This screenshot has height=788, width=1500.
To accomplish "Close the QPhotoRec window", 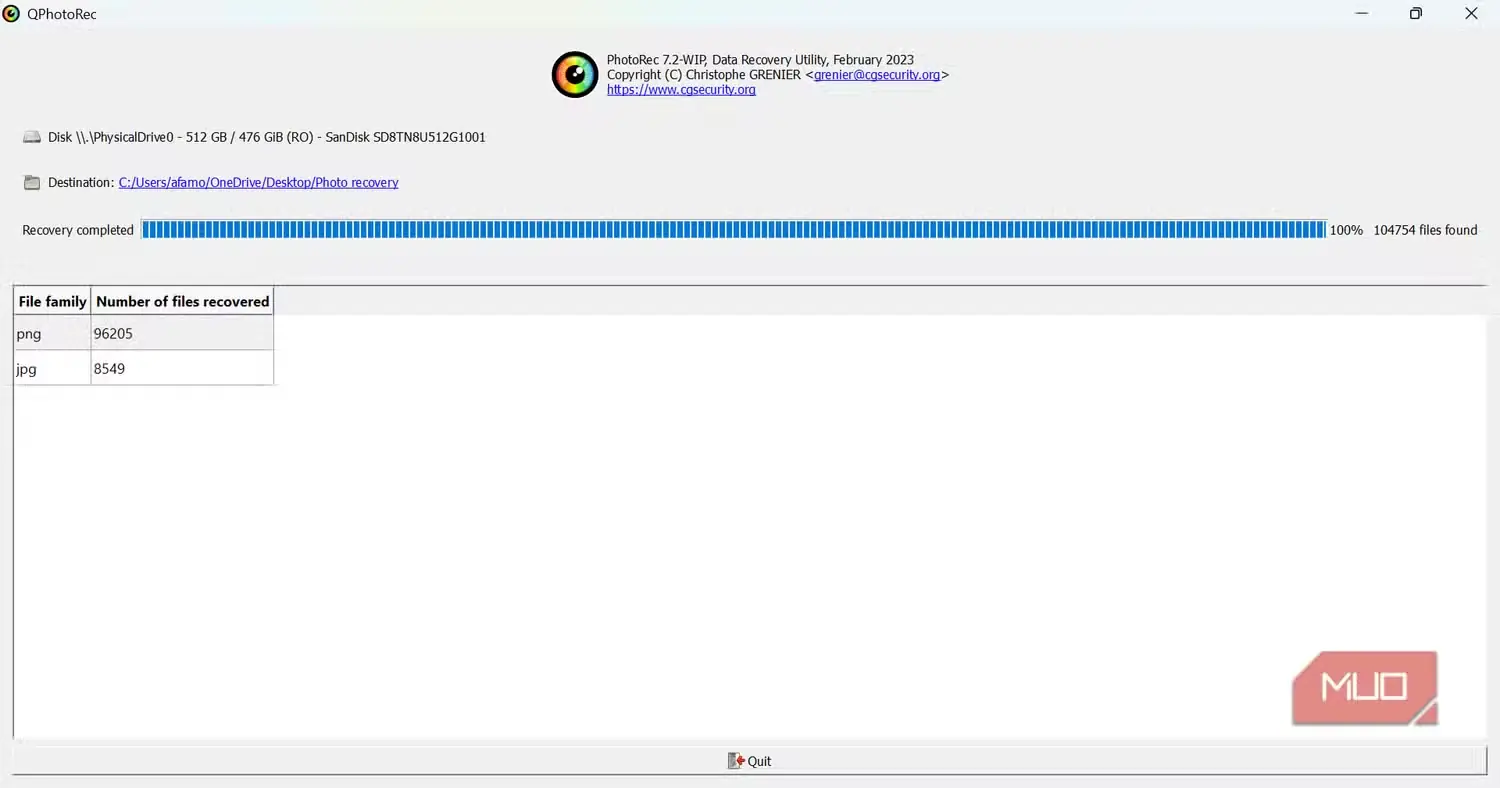I will pyautogui.click(x=1471, y=14).
